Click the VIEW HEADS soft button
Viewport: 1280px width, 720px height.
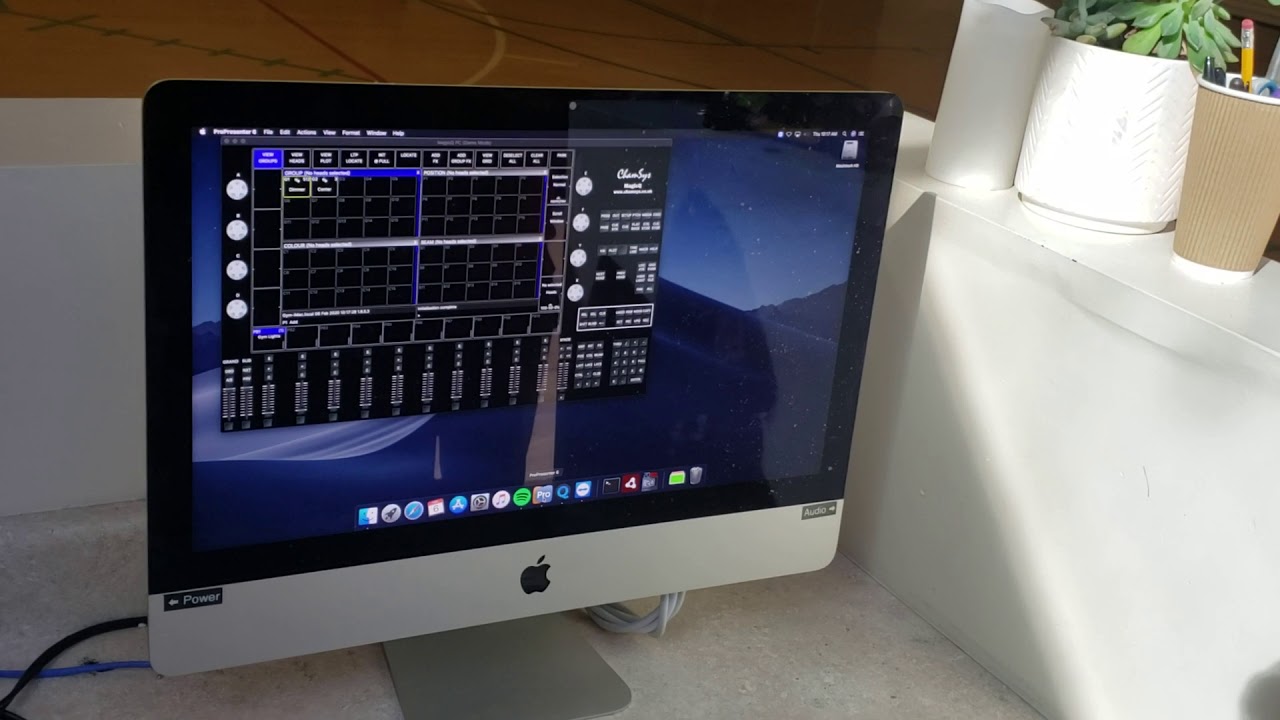coord(297,158)
